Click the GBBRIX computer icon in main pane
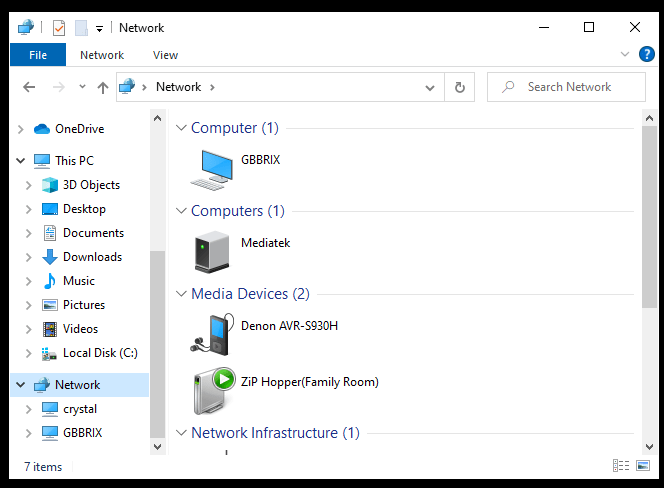664x488 pixels. click(212, 169)
